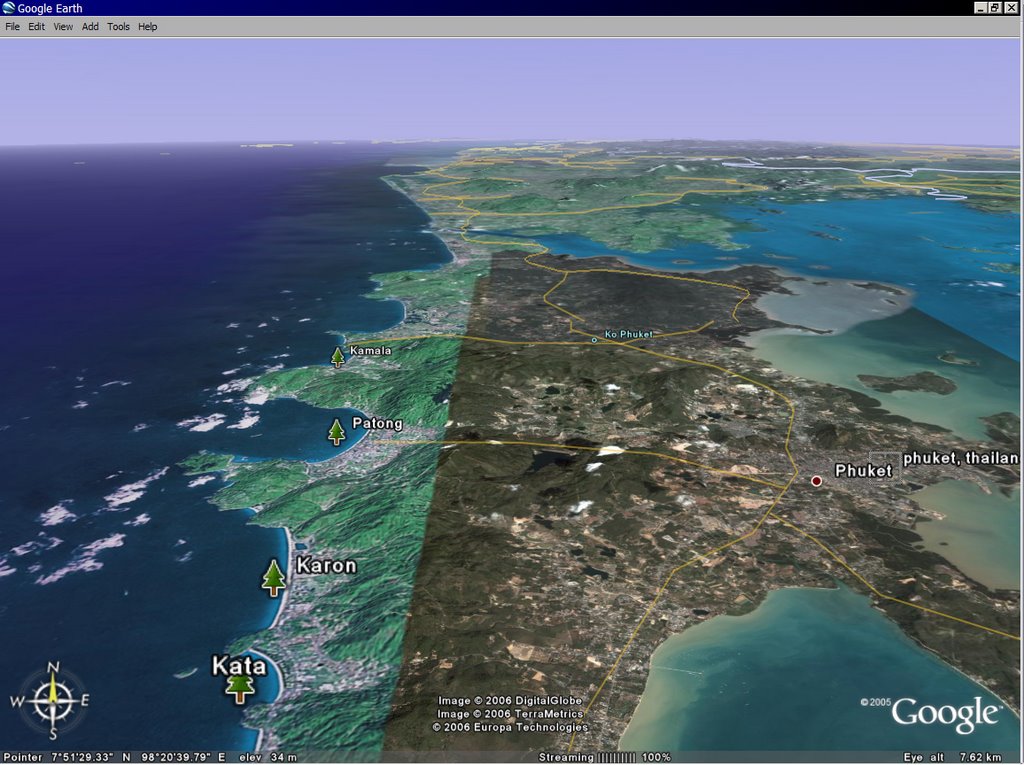This screenshot has width=1024, height=765.
Task: Select the Kamala placemark label
Action: point(370,351)
